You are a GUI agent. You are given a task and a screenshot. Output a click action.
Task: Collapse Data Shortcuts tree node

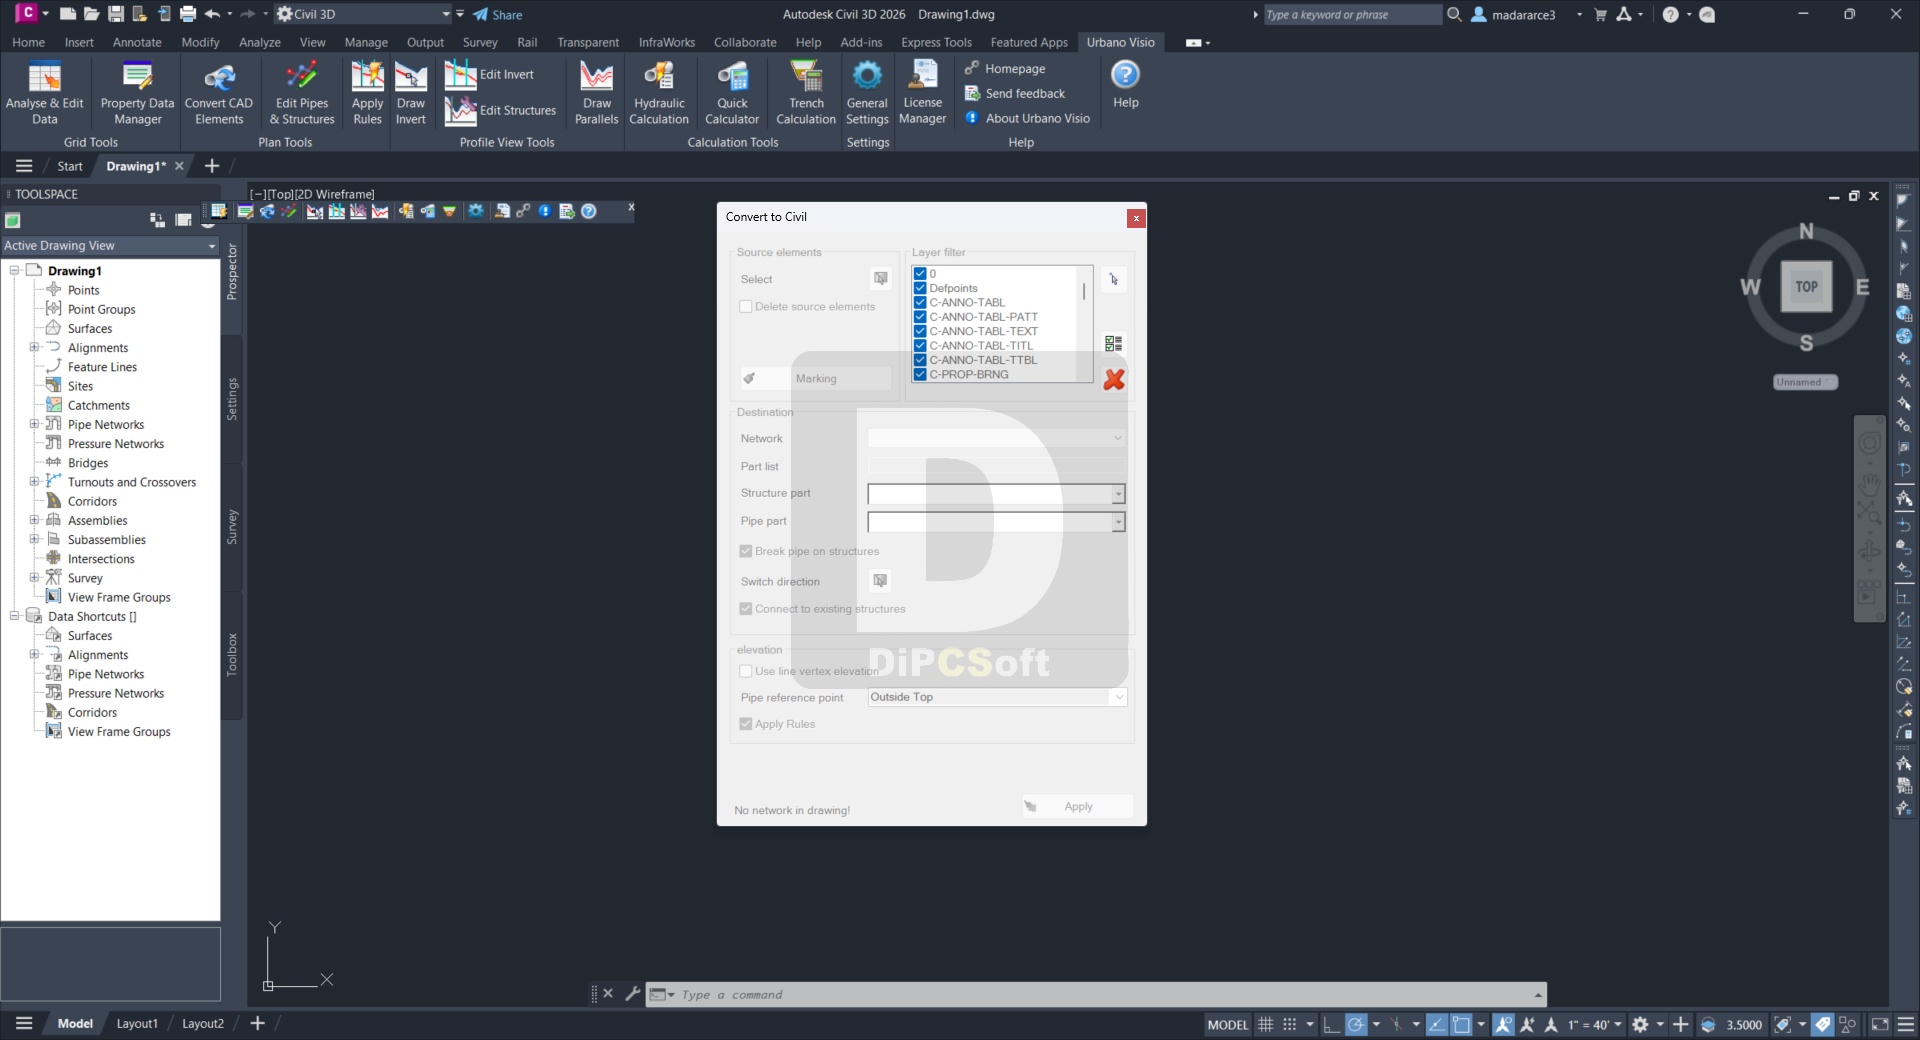(x=14, y=616)
